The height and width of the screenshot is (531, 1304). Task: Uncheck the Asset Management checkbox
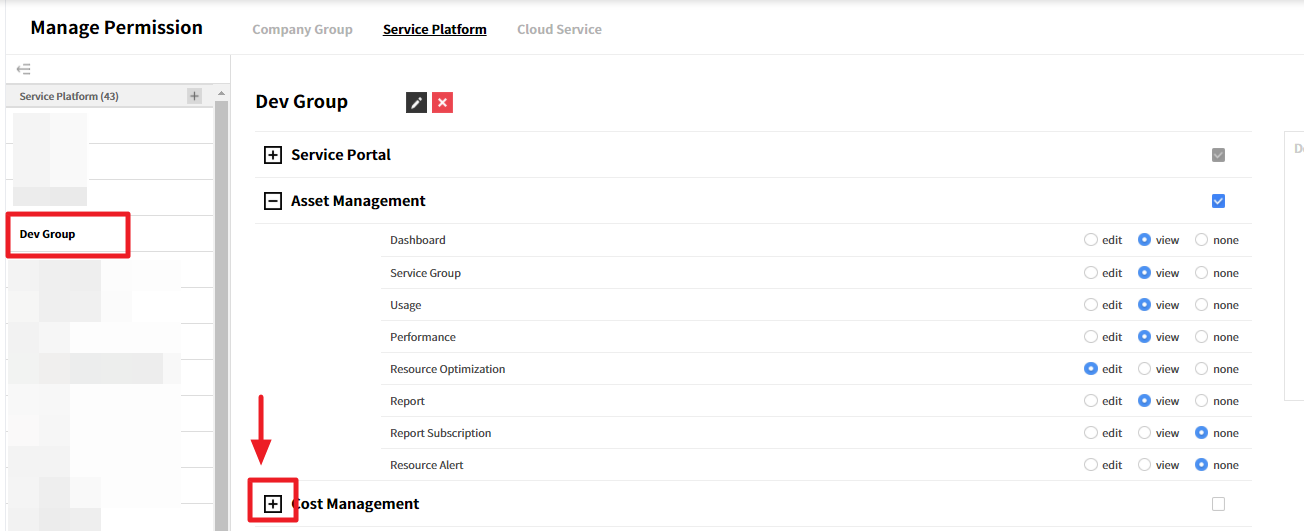pos(1218,201)
